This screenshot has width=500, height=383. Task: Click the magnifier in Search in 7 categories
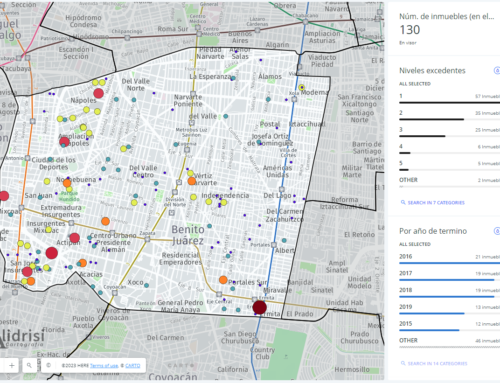click(x=403, y=202)
